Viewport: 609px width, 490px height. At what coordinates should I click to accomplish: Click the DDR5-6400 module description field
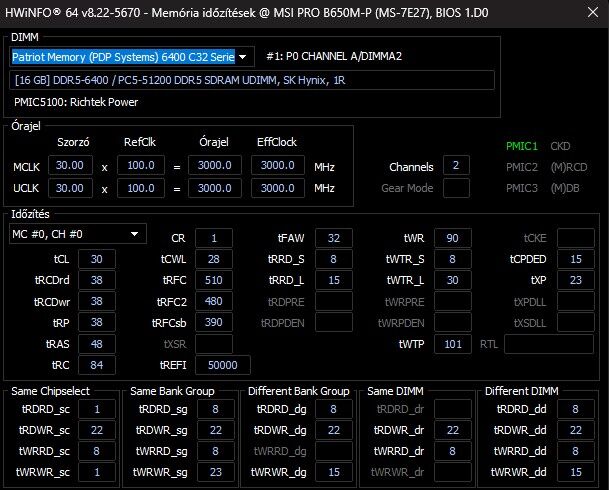[252, 80]
